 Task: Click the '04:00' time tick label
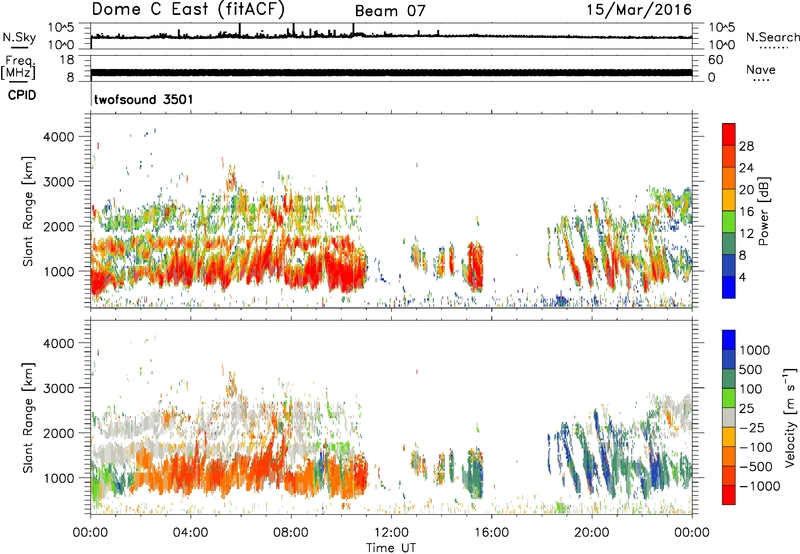(190, 533)
